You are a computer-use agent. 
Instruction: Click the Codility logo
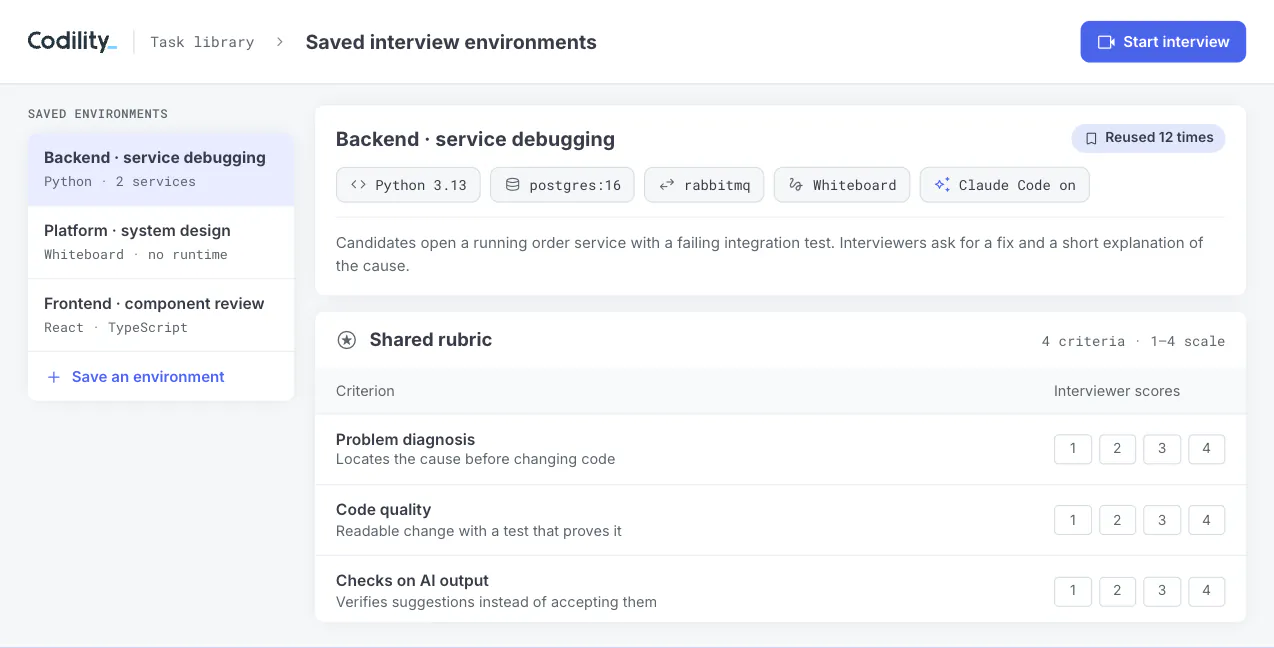pyautogui.click(x=72, y=41)
